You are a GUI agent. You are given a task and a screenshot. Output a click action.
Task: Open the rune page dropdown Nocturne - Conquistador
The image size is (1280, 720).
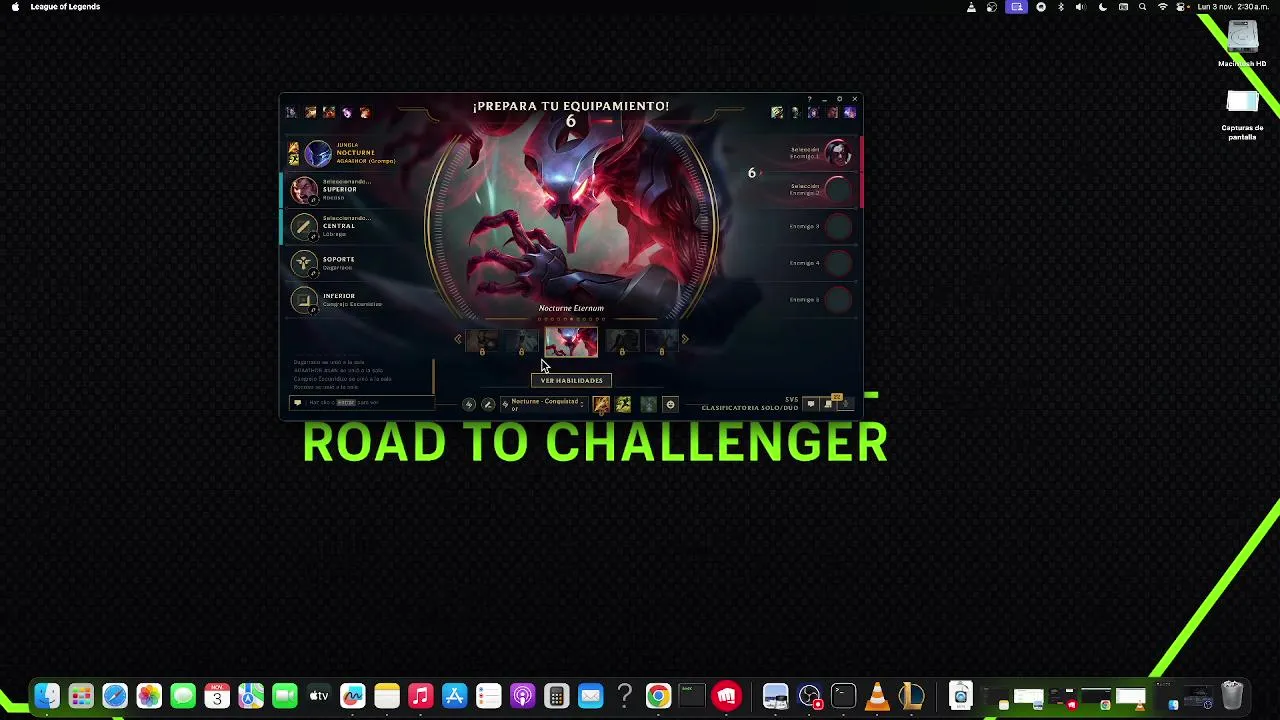pyautogui.click(x=545, y=404)
